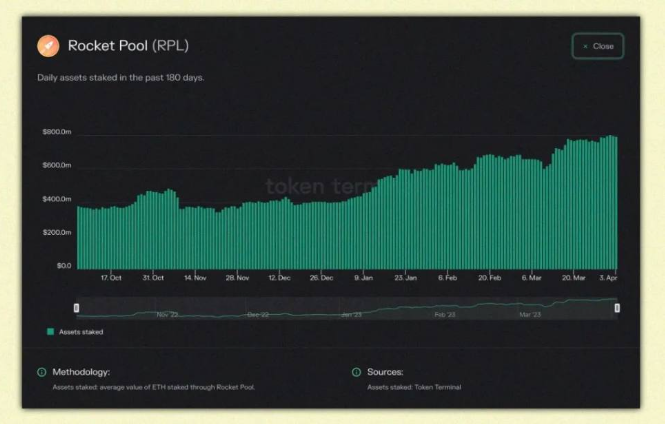Grab the right range selector handle

tap(617, 308)
